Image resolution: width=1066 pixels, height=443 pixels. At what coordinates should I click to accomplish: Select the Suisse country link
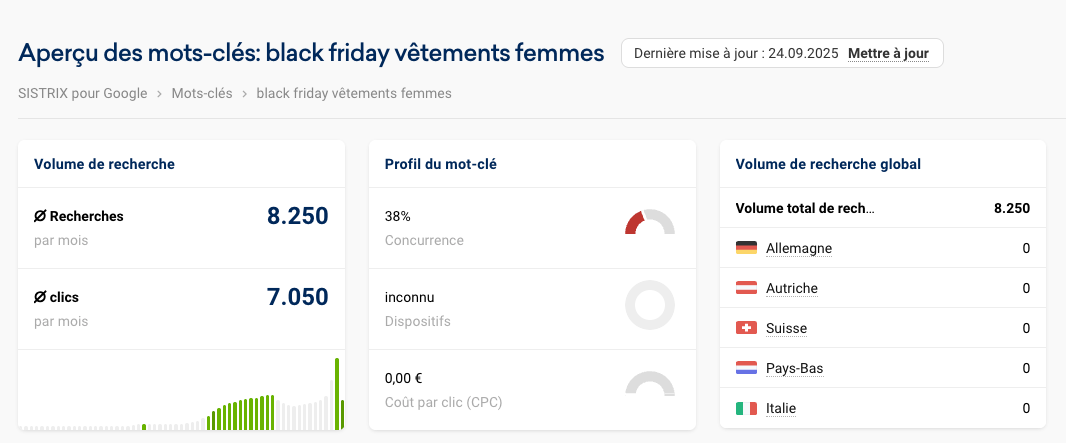pos(786,328)
